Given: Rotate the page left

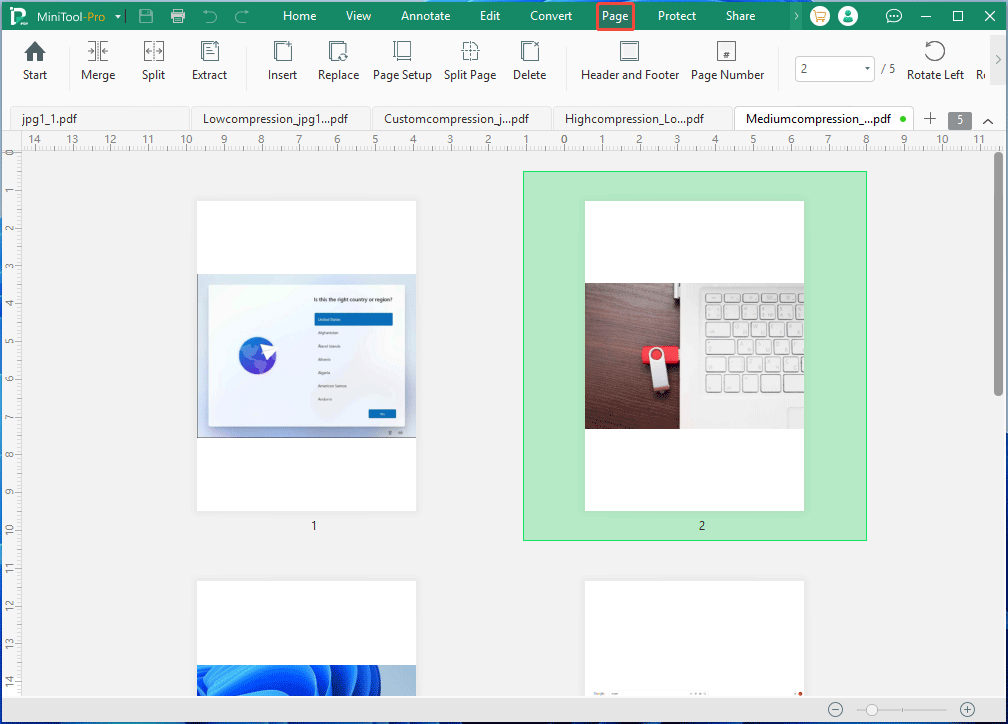Looking at the screenshot, I should click(934, 60).
